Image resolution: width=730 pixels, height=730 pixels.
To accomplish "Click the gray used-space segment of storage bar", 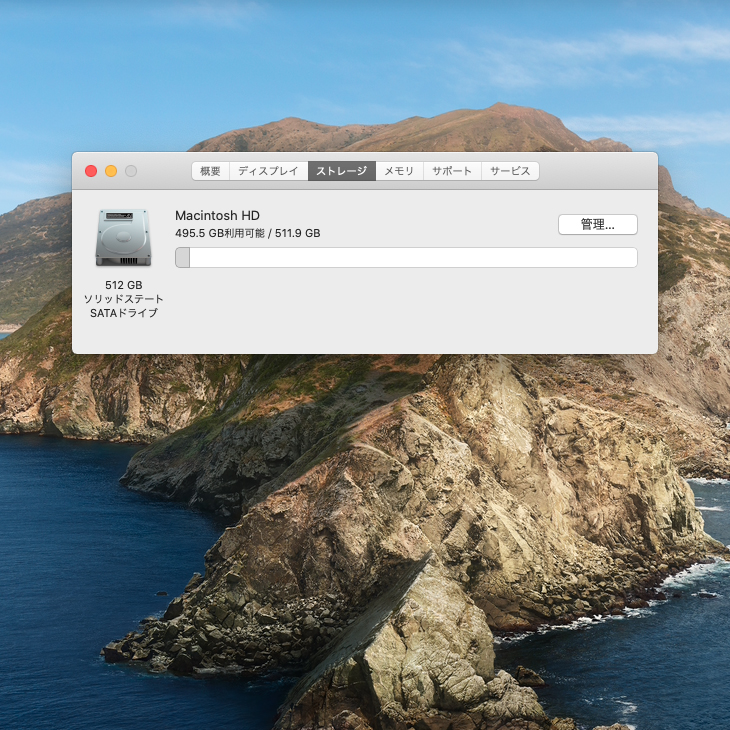I will [x=182, y=257].
